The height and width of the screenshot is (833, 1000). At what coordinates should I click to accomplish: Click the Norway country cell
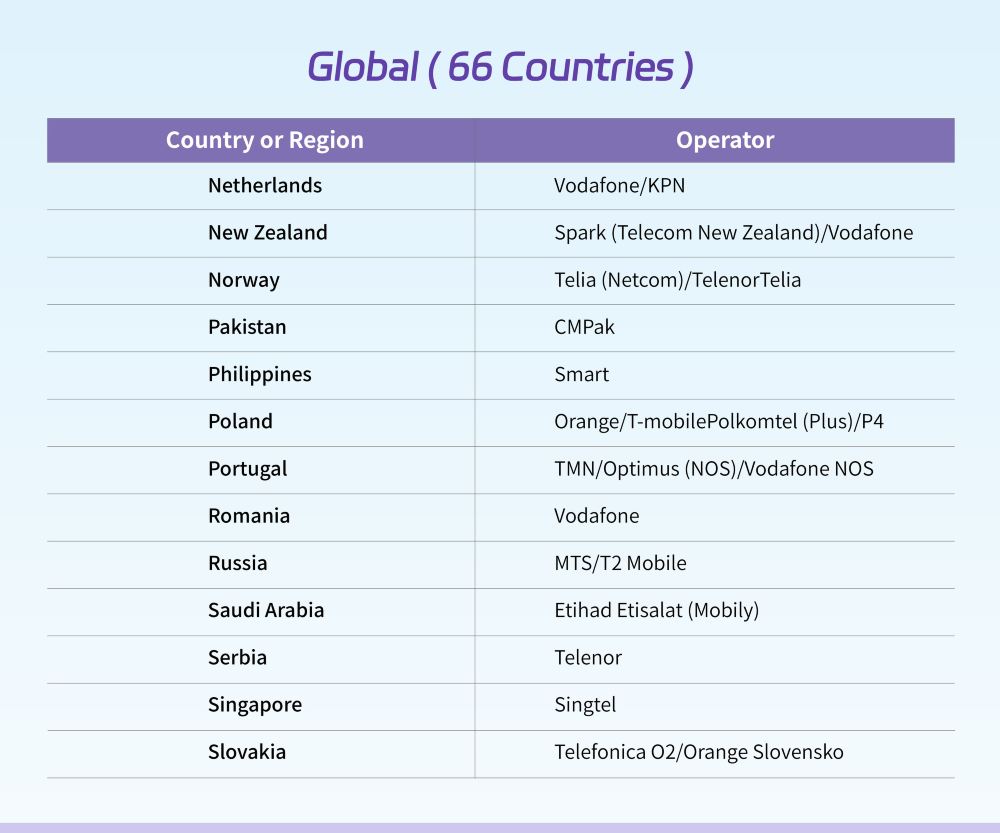(x=244, y=280)
